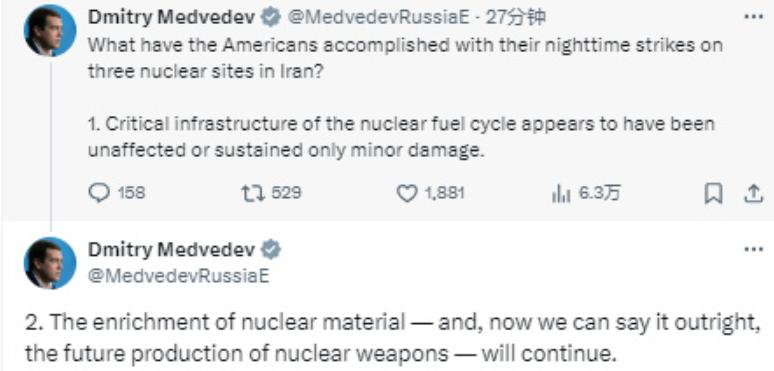Open profile avatar on second tweet
The image size is (774, 371).
tap(50, 262)
